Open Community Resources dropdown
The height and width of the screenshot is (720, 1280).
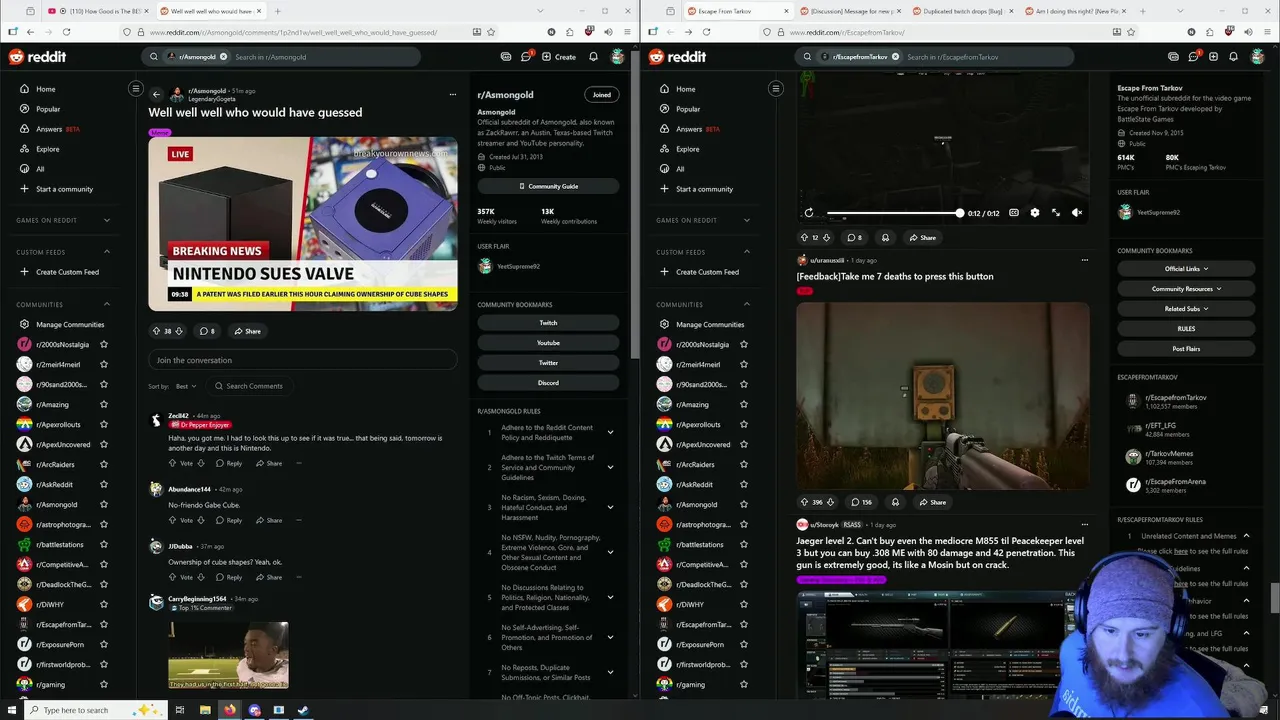1186,289
